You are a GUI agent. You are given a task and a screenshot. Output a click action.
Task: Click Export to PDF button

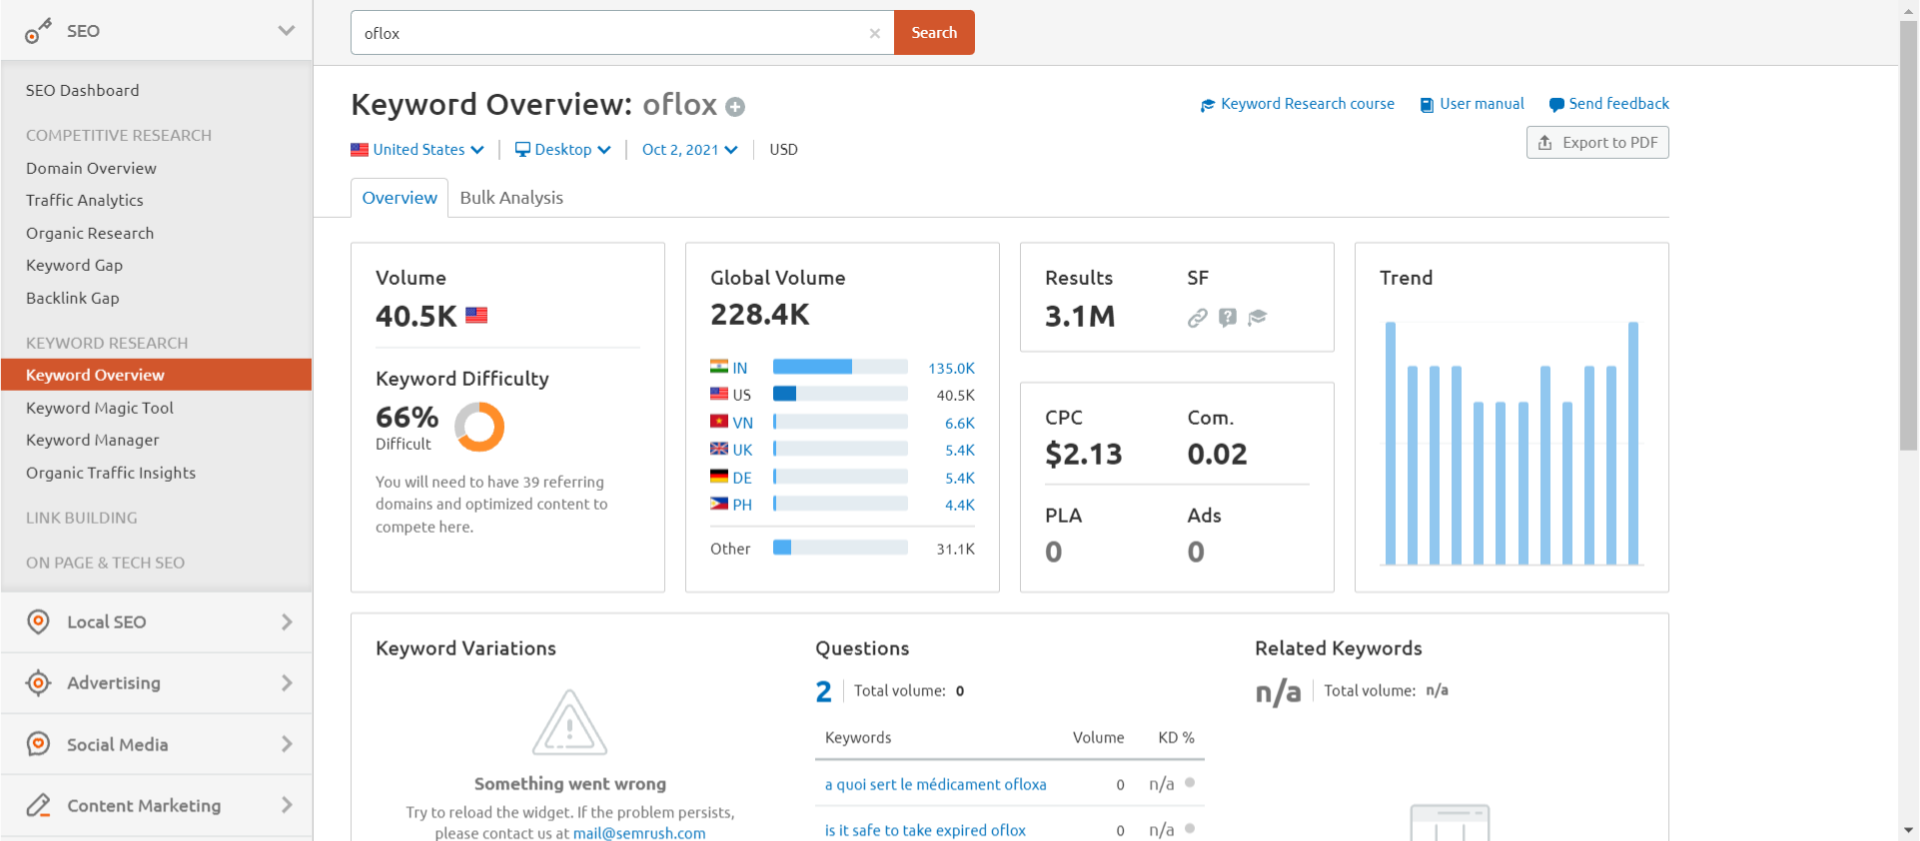[x=1597, y=142]
